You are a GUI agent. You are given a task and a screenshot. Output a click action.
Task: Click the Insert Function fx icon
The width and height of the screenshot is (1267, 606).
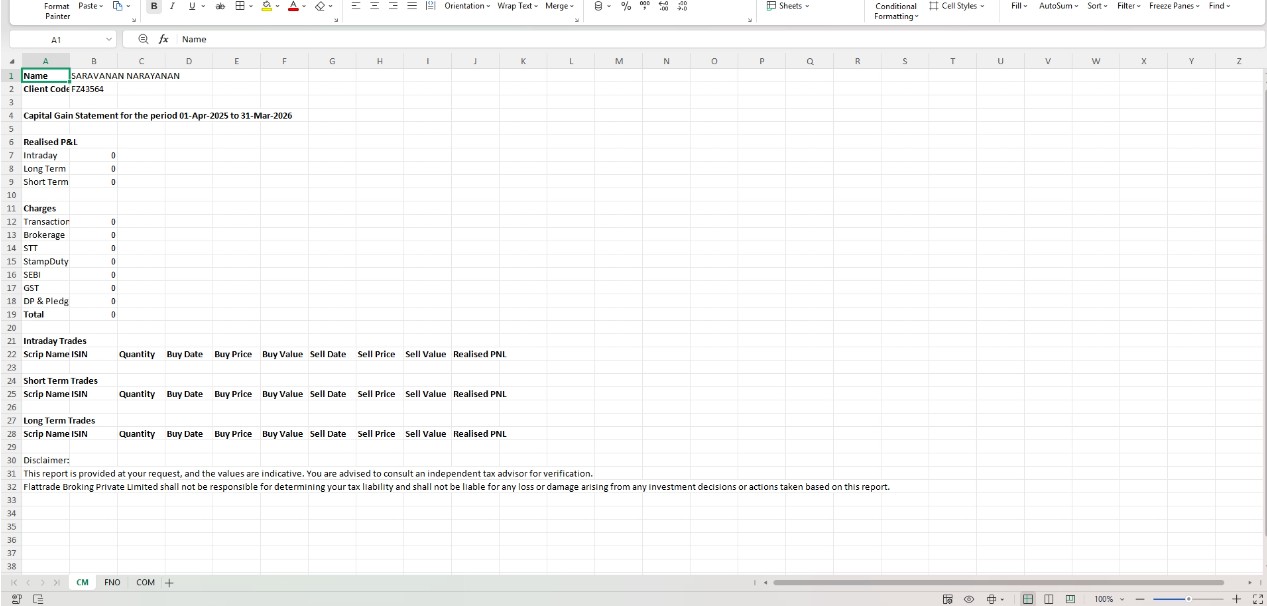165,39
